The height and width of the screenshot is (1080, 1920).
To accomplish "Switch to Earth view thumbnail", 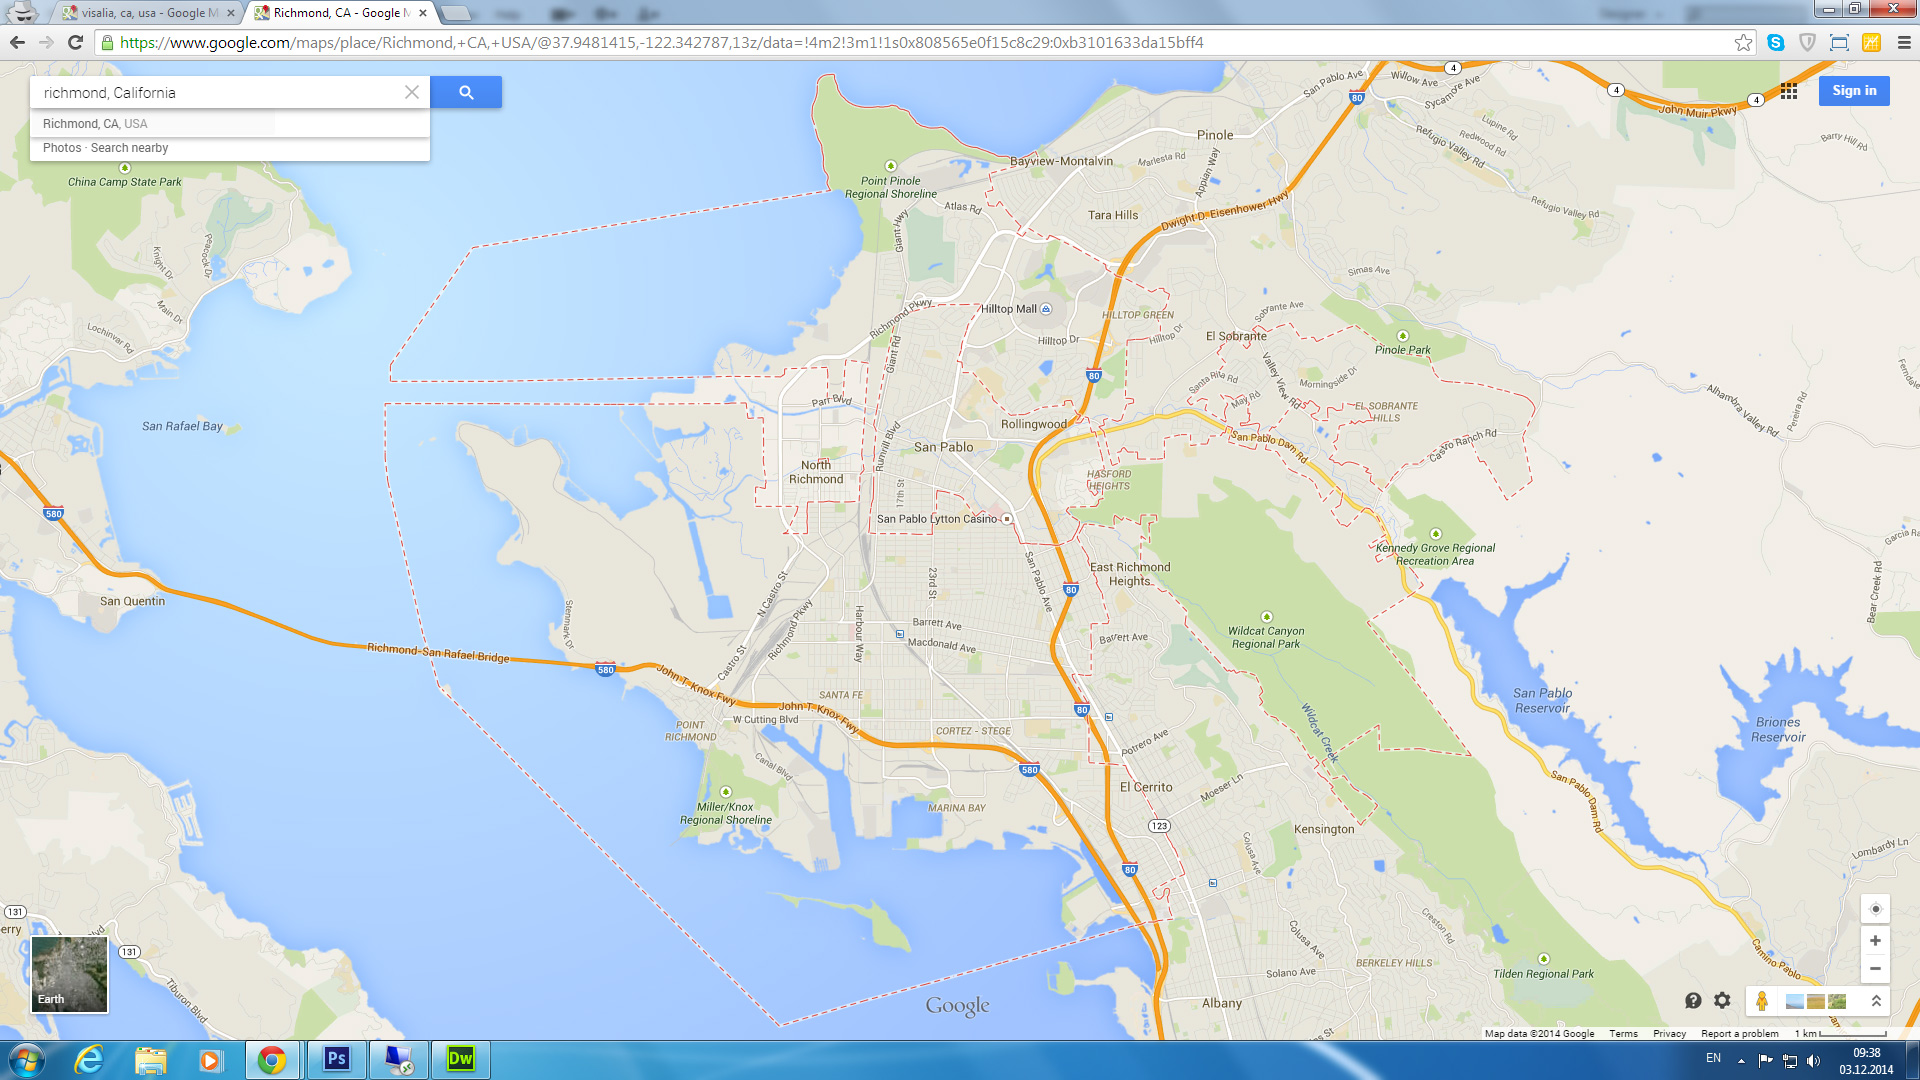I will pyautogui.click(x=69, y=974).
